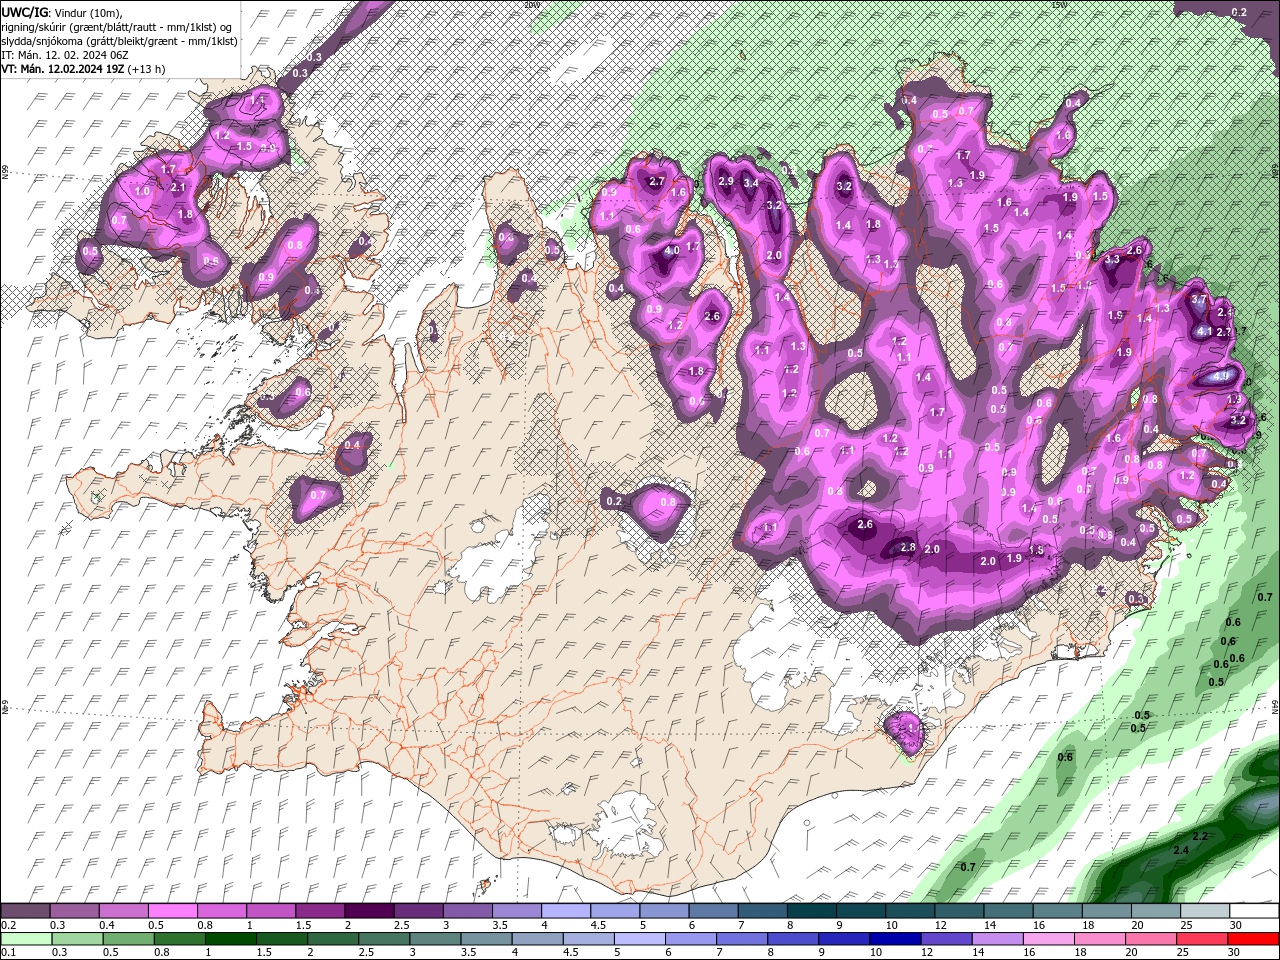Viewport: 1280px width, 960px height.
Task: Click the darkest green 1–1.5 swatch, bottom legend row
Action: tap(230, 939)
